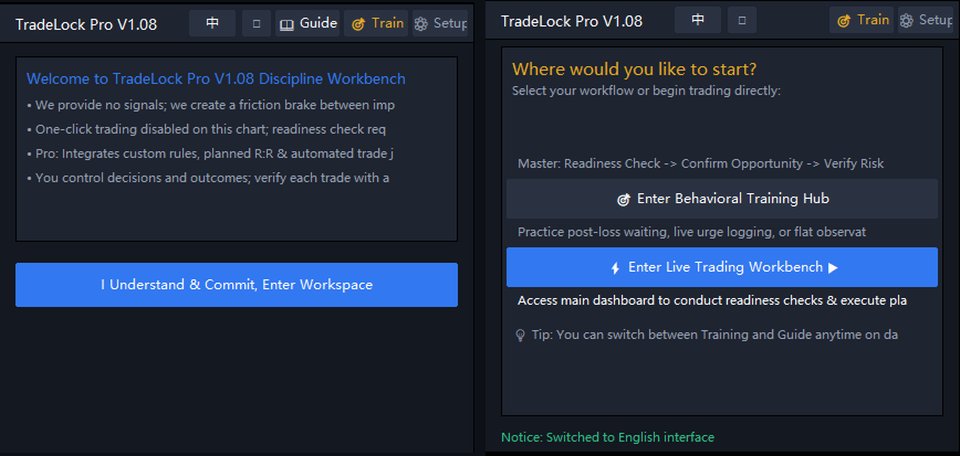Open the Setup tab in right panel
This screenshot has height=456, width=960.
tap(926, 20)
